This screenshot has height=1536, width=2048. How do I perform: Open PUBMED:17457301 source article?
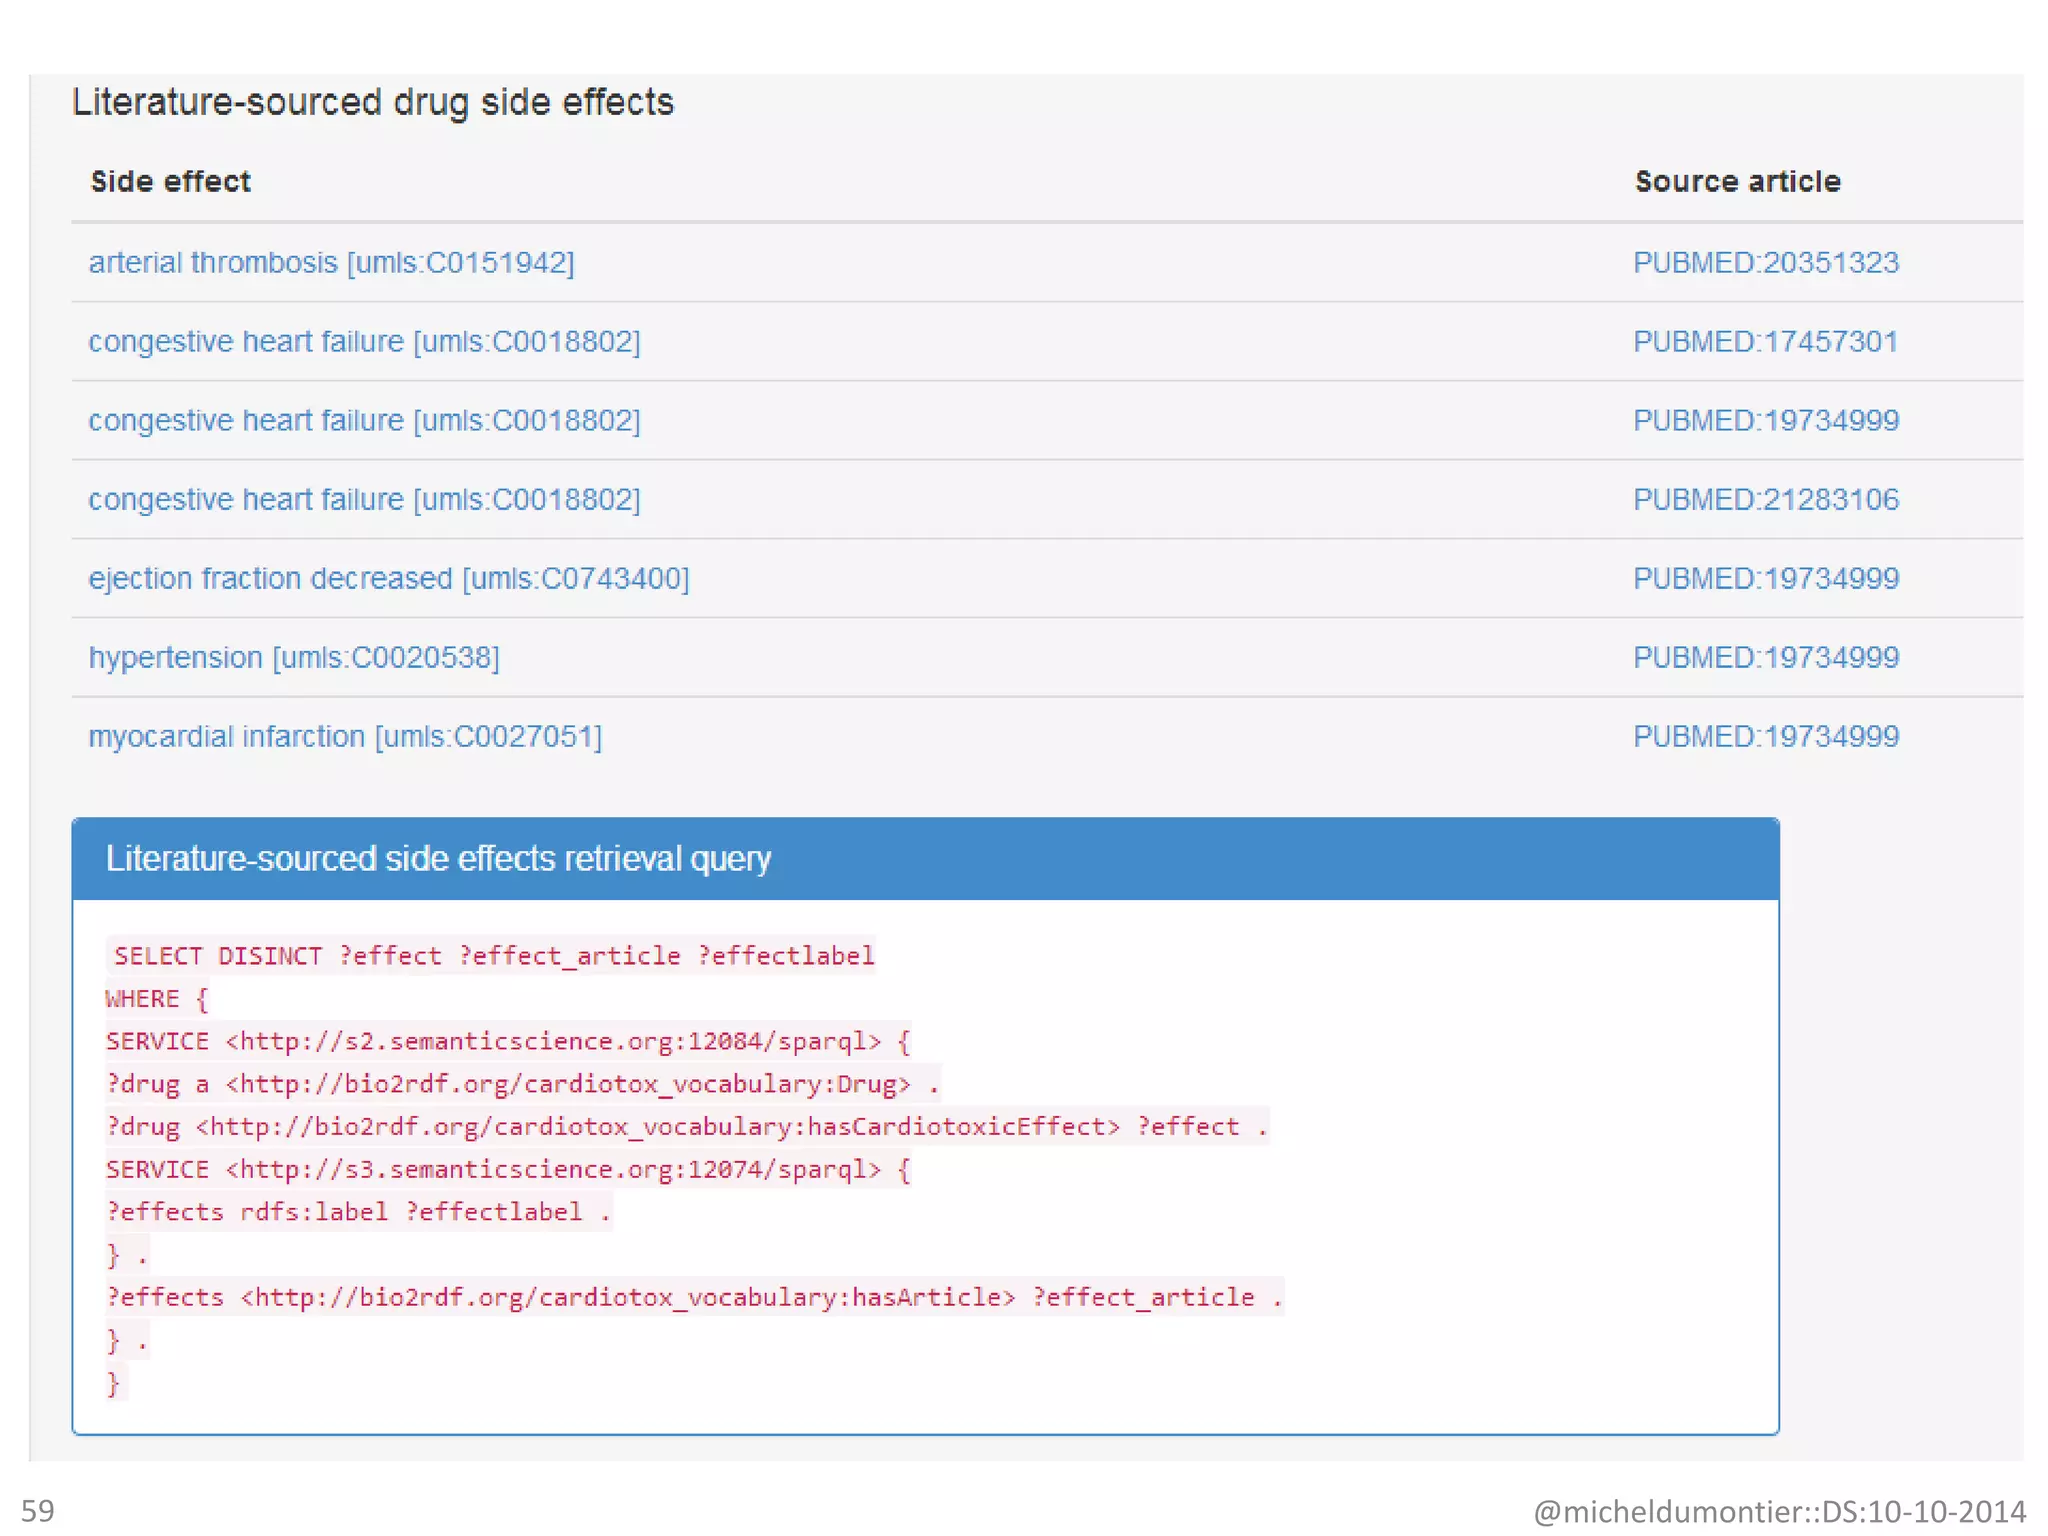pyautogui.click(x=1765, y=342)
